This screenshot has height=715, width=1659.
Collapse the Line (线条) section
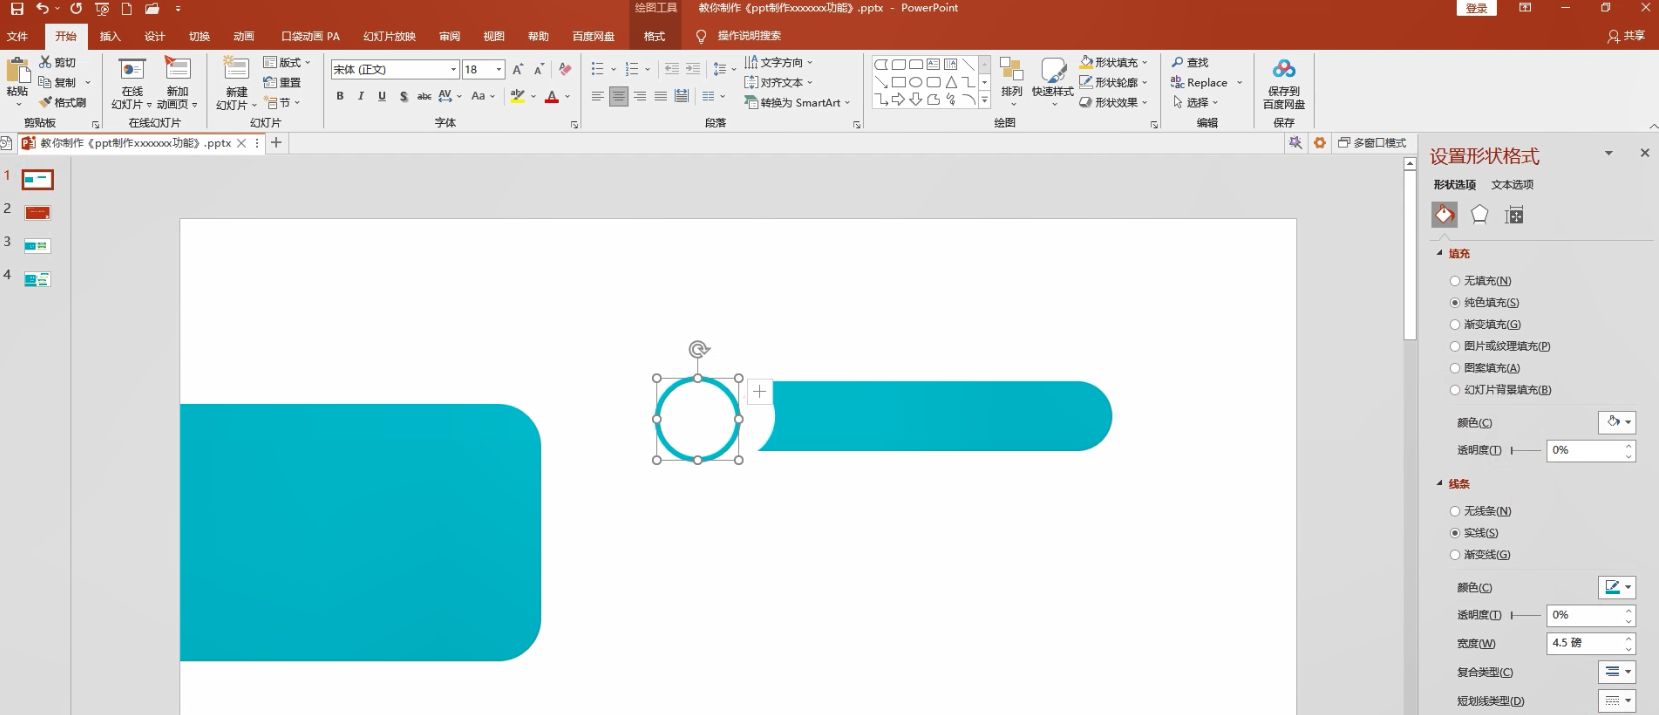(1440, 484)
